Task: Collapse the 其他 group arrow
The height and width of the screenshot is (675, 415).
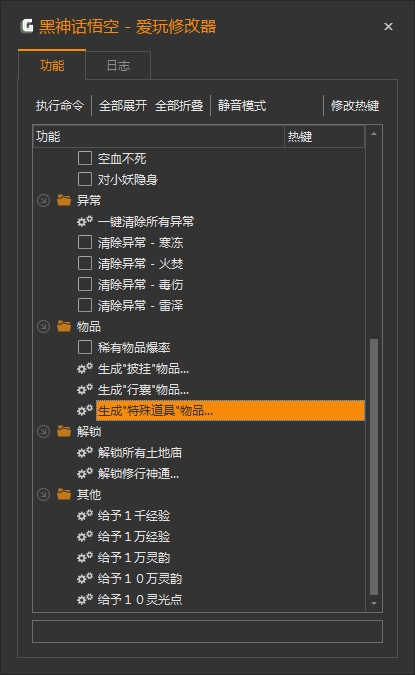Action: 43,494
